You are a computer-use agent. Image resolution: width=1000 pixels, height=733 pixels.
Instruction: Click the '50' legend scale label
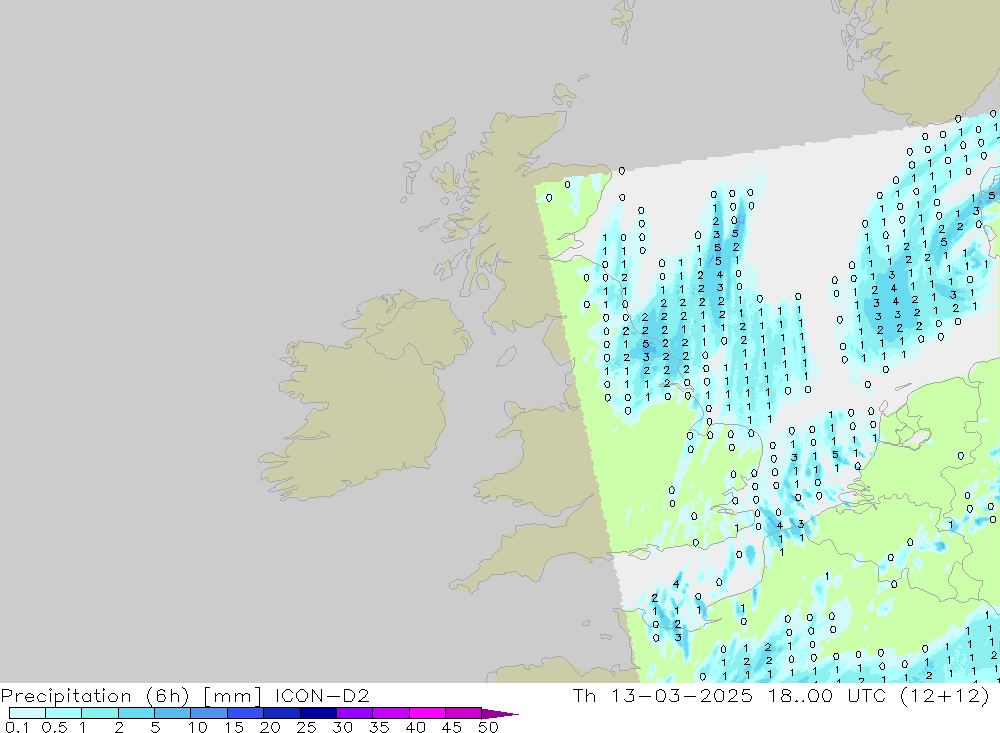(488, 727)
